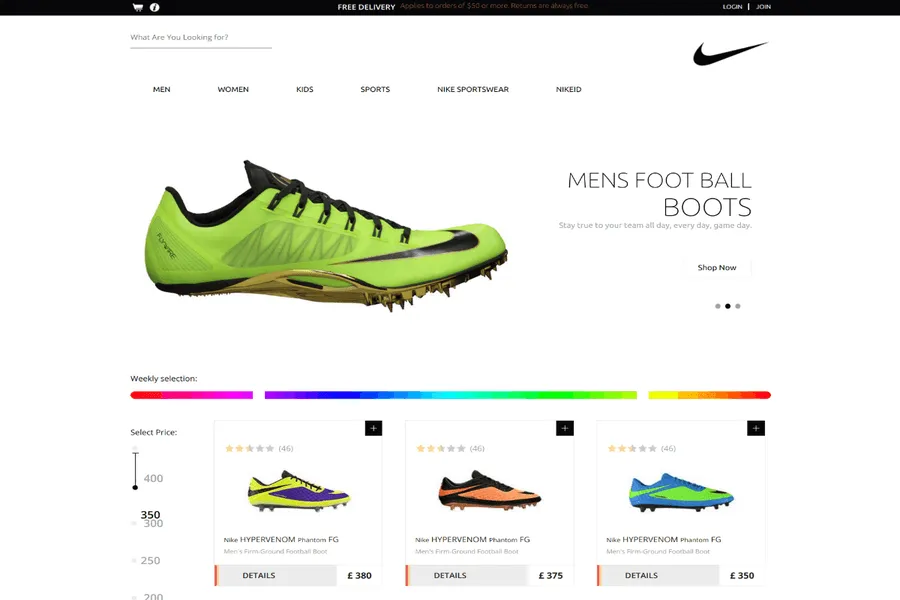Open the WOMEN menu
900x600 pixels.
coord(233,90)
